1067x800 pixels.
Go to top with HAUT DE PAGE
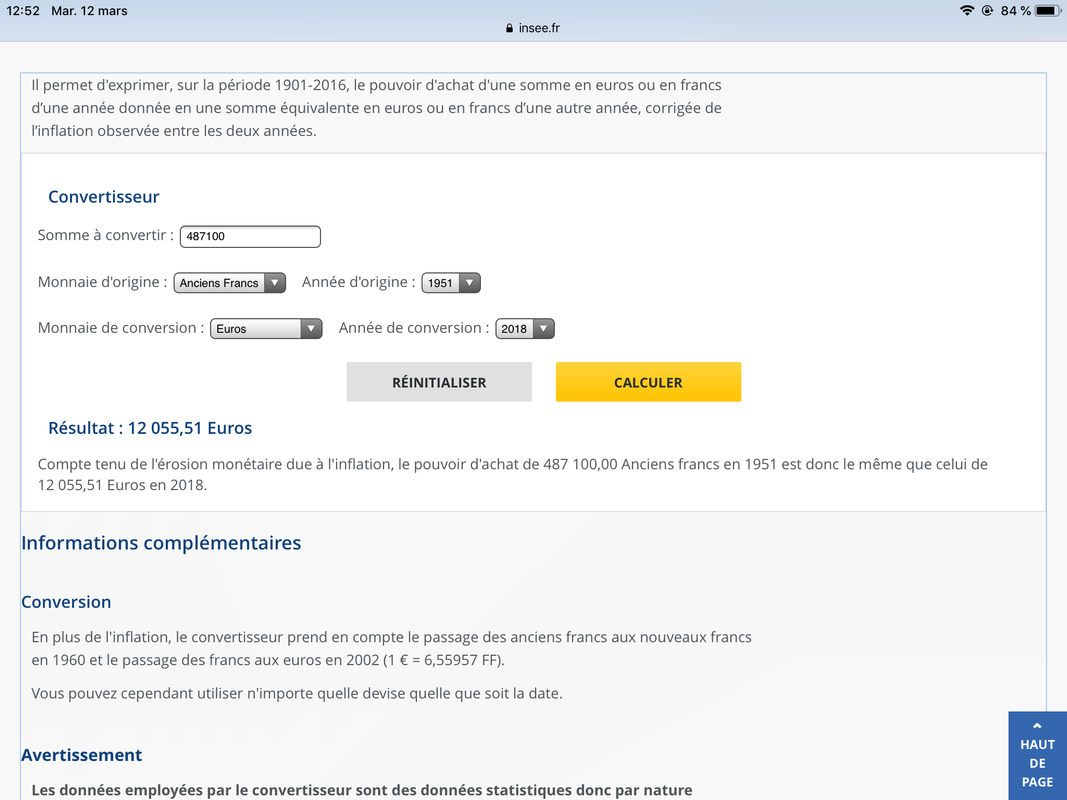coord(1037,755)
